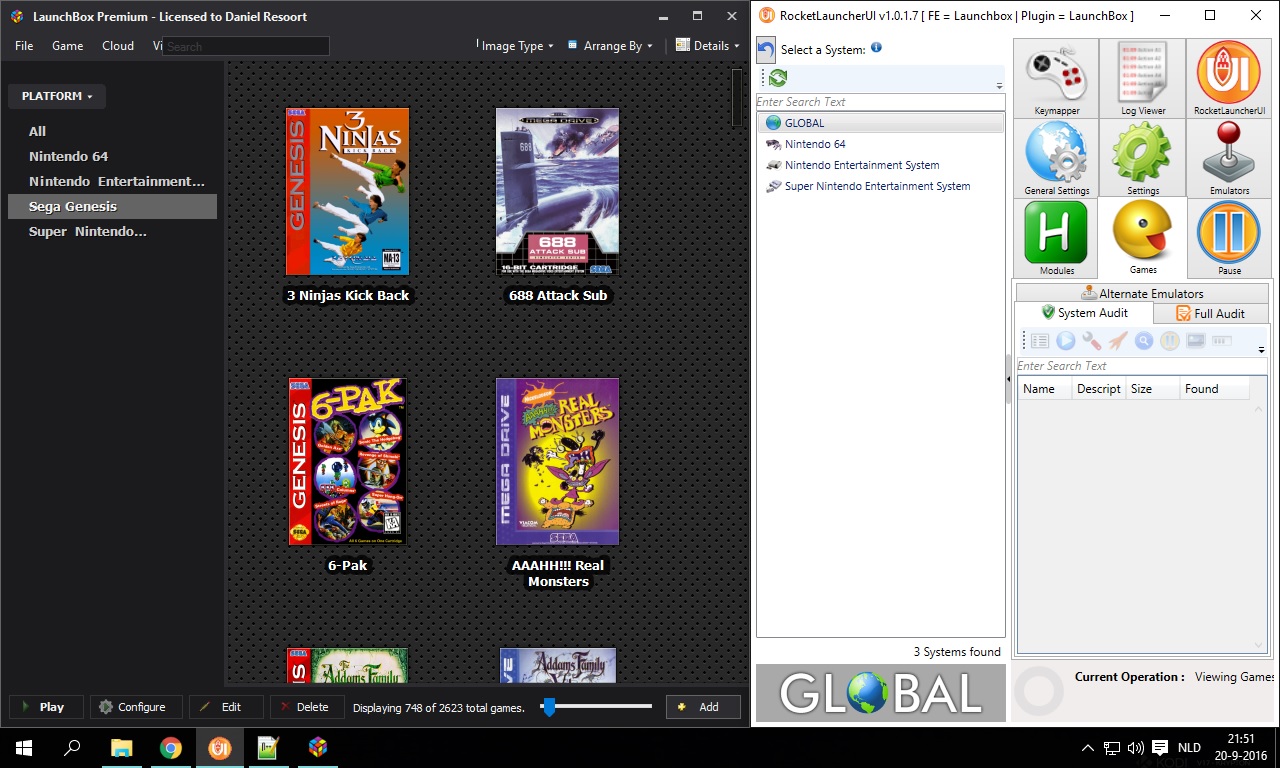
Task: Switch to the Full Audit tab
Action: (x=1211, y=314)
